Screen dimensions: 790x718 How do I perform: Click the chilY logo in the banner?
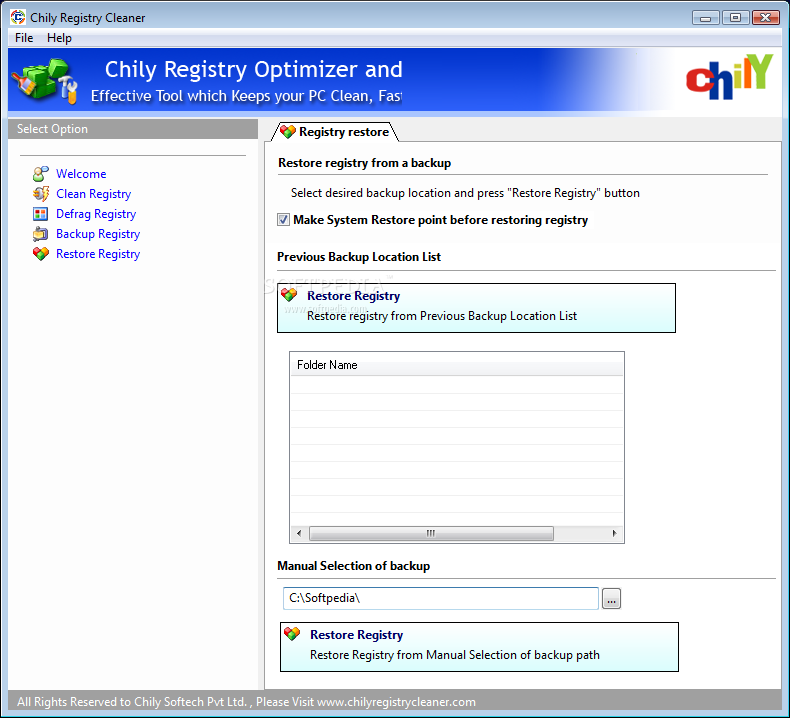click(729, 78)
